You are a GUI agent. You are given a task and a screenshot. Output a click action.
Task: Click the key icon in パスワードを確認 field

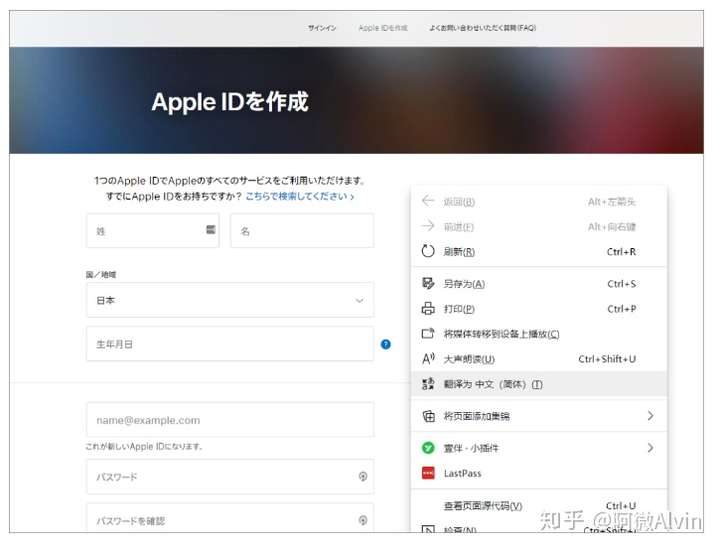(362, 520)
